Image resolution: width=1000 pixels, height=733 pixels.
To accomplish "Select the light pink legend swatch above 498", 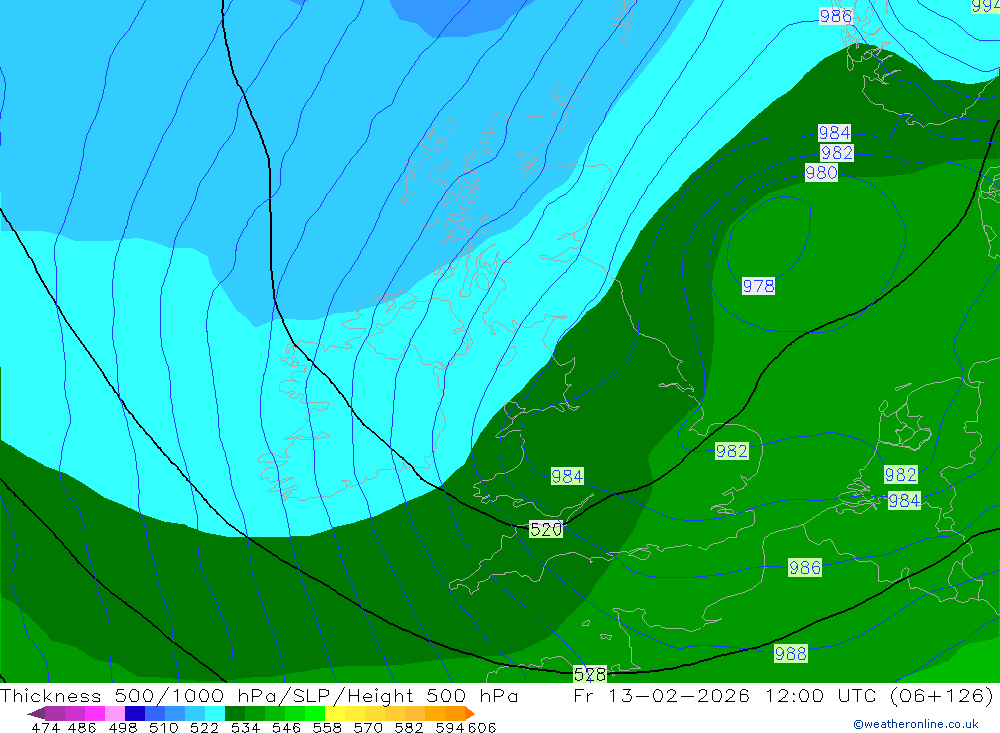I will click(x=115, y=713).
